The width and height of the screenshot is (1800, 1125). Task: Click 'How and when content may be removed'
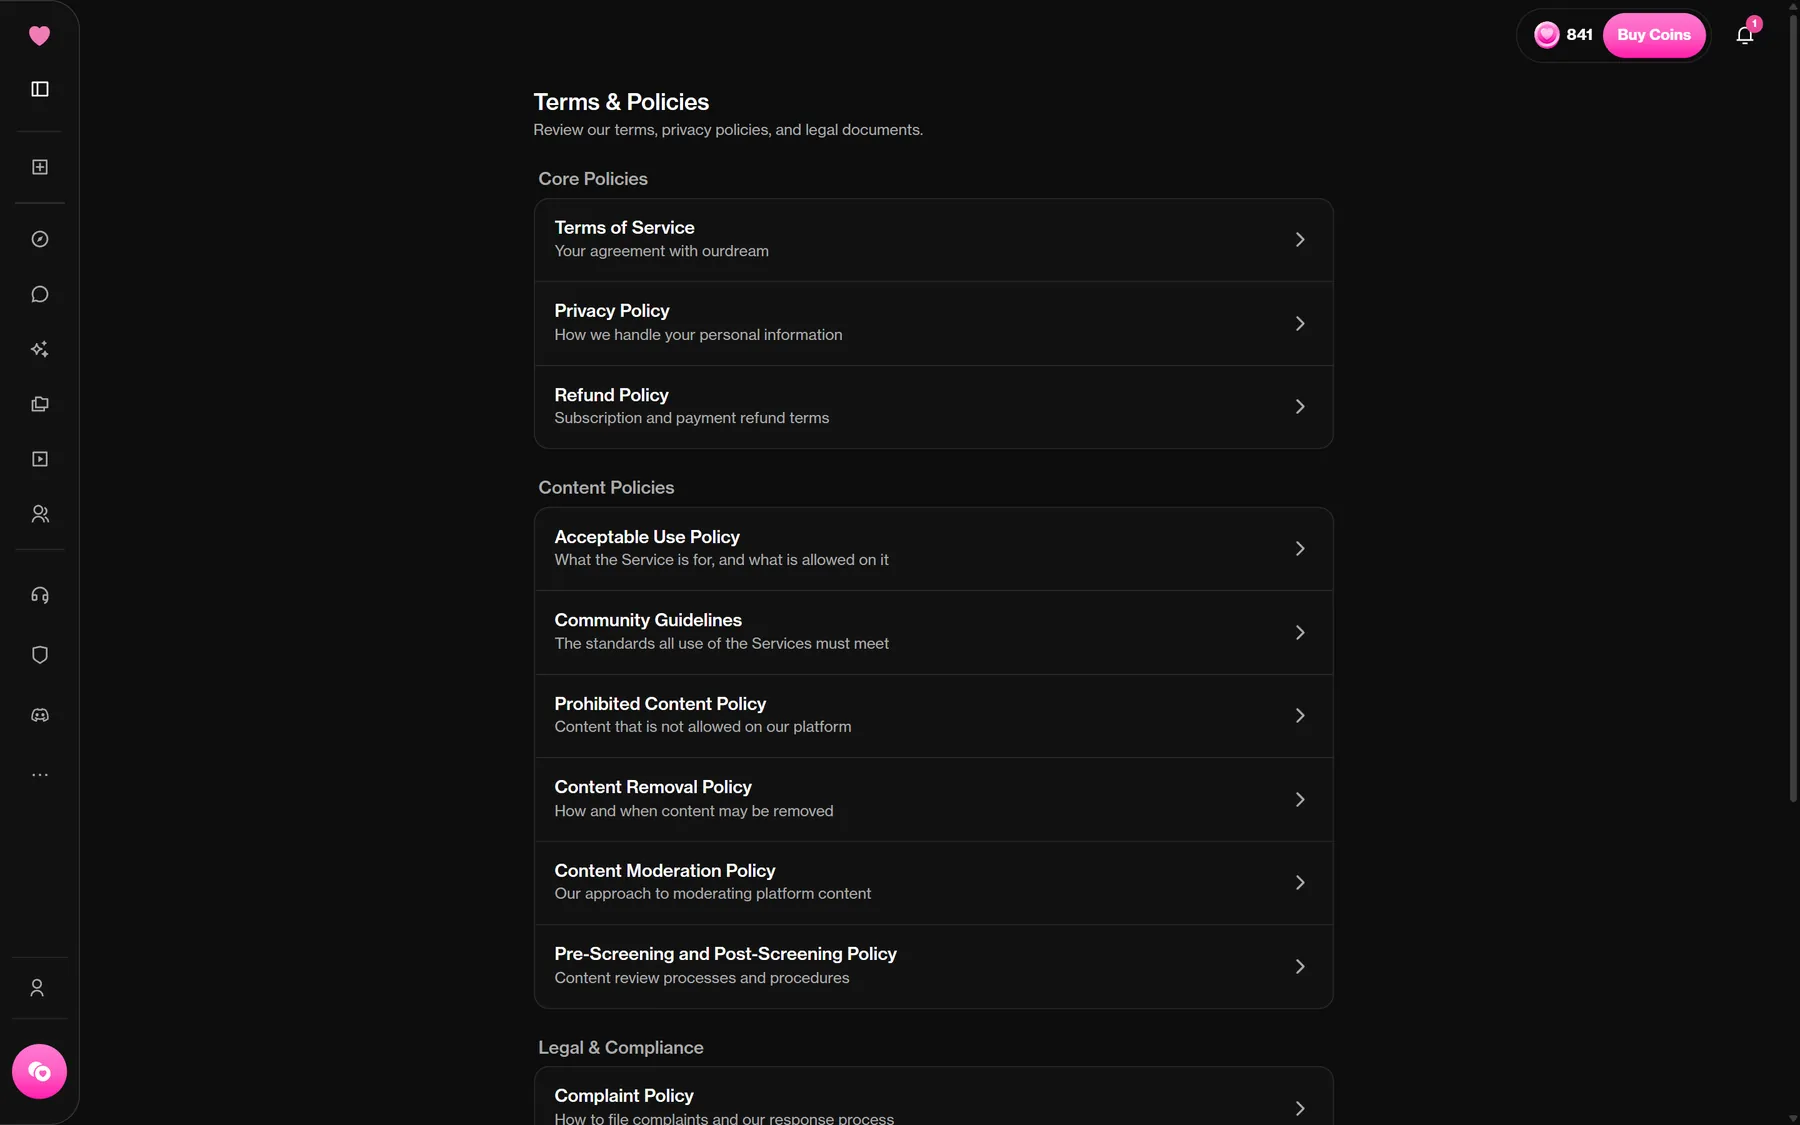pos(694,811)
